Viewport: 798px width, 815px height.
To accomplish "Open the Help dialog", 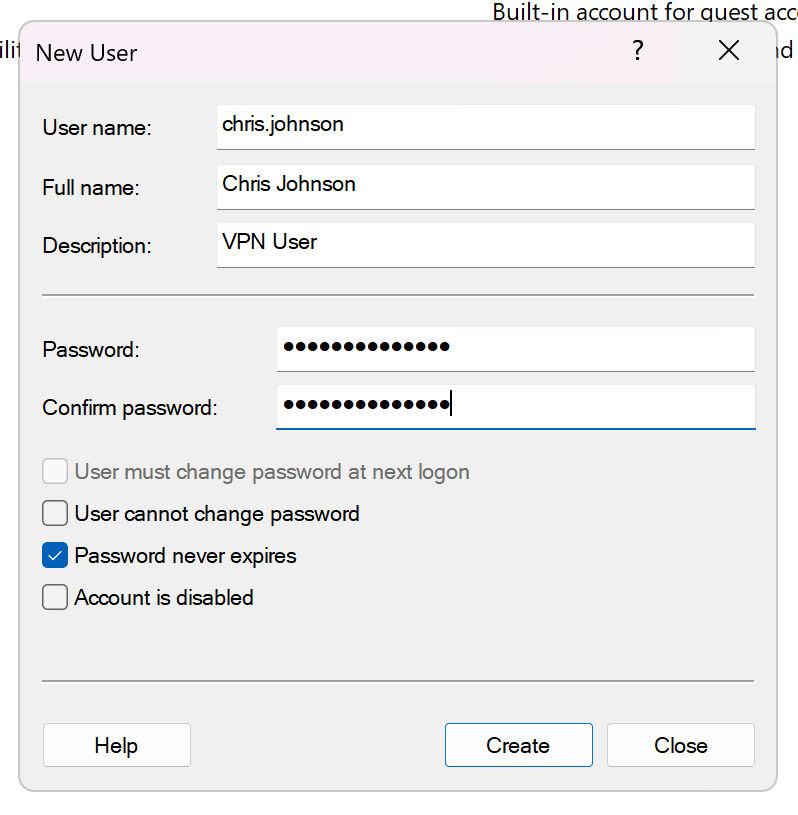I will point(116,745).
